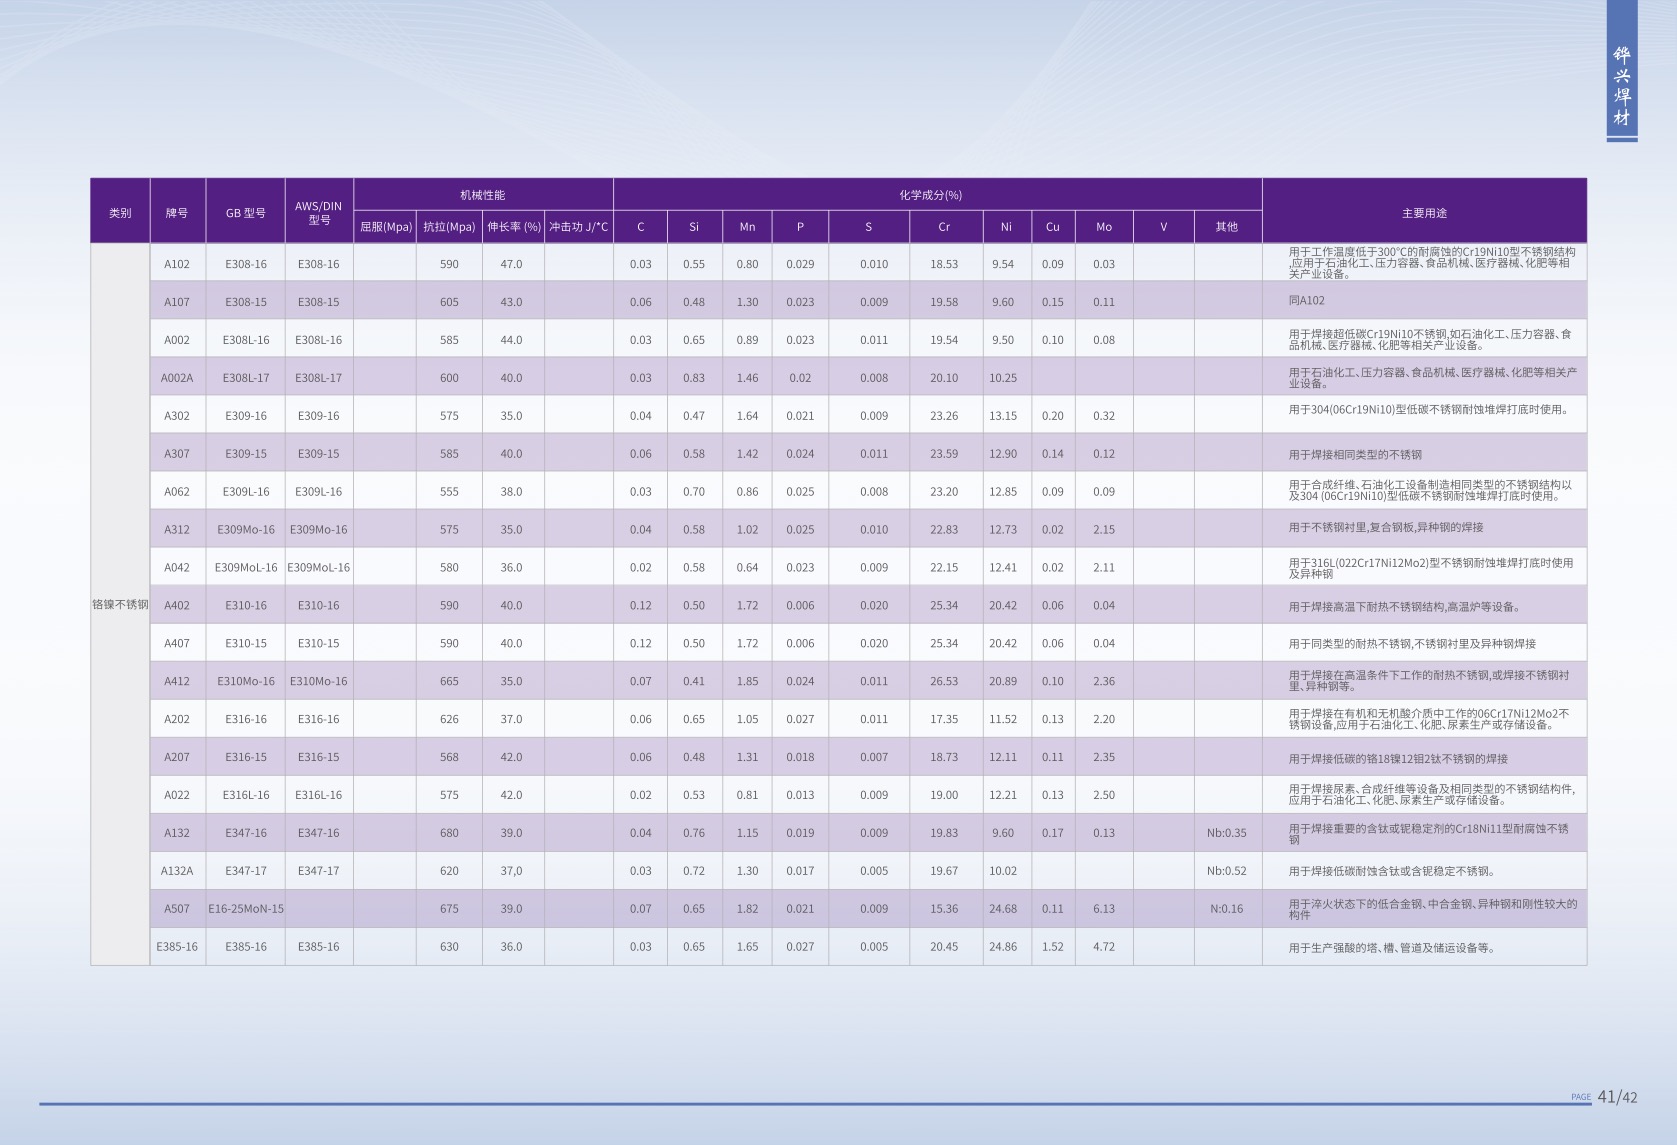Viewport: 1677px width, 1145px height.
Task: Click the Nb:0.35 value in 其他 column
Action: [1226, 833]
